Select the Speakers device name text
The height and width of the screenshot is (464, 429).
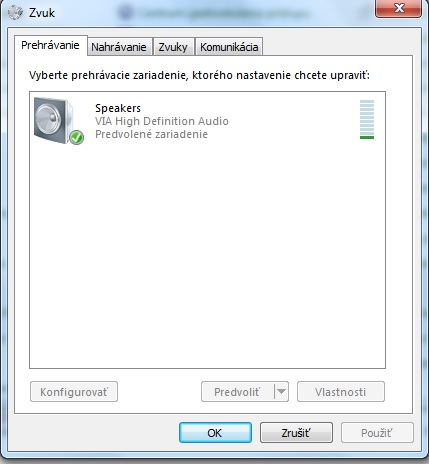(118, 108)
